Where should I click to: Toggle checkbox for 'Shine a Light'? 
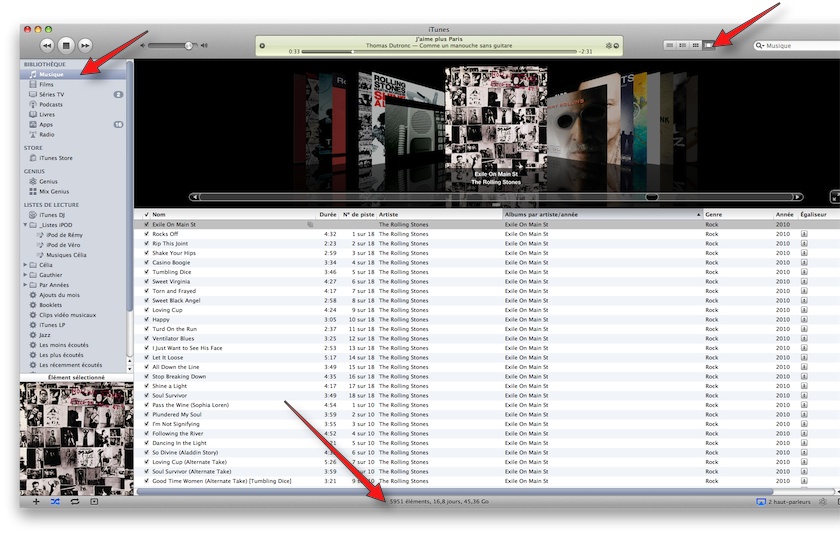[x=146, y=386]
